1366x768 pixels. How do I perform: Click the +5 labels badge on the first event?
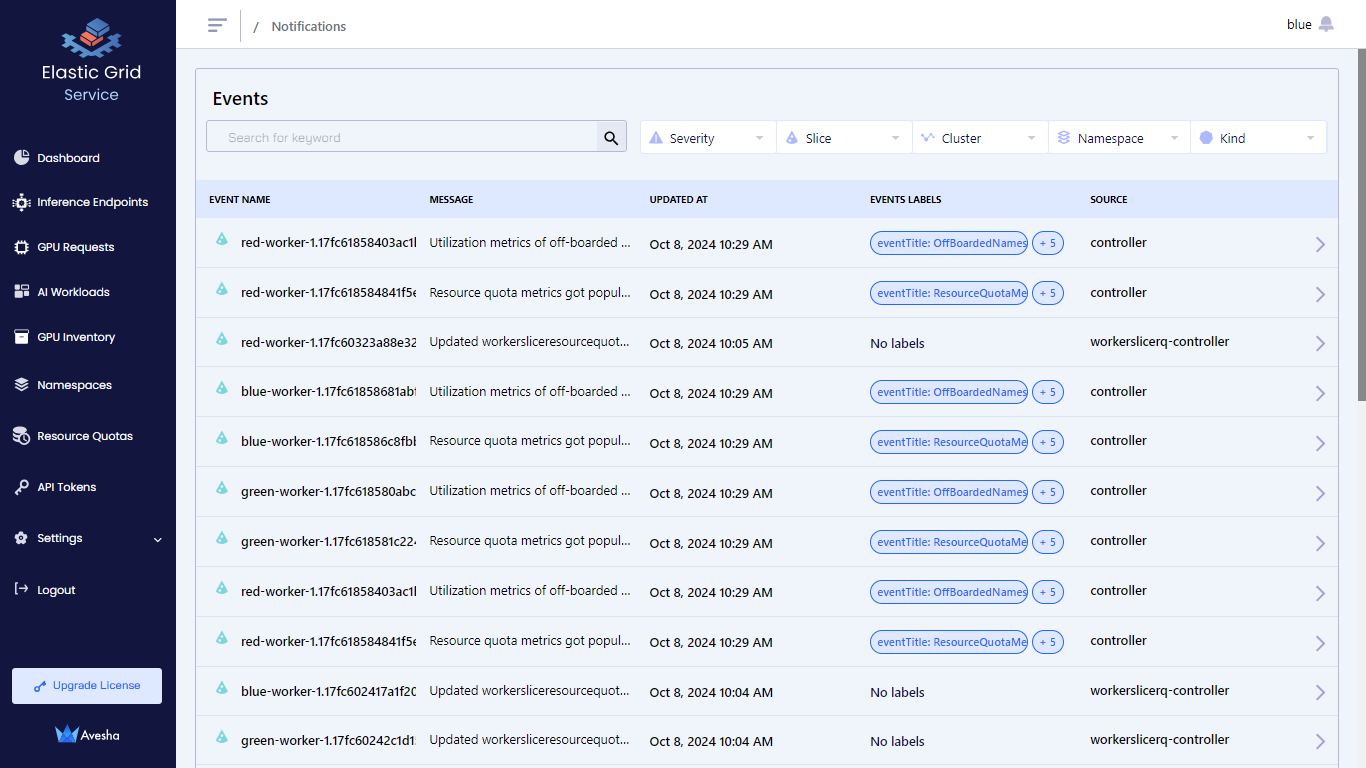pyautogui.click(x=1047, y=243)
